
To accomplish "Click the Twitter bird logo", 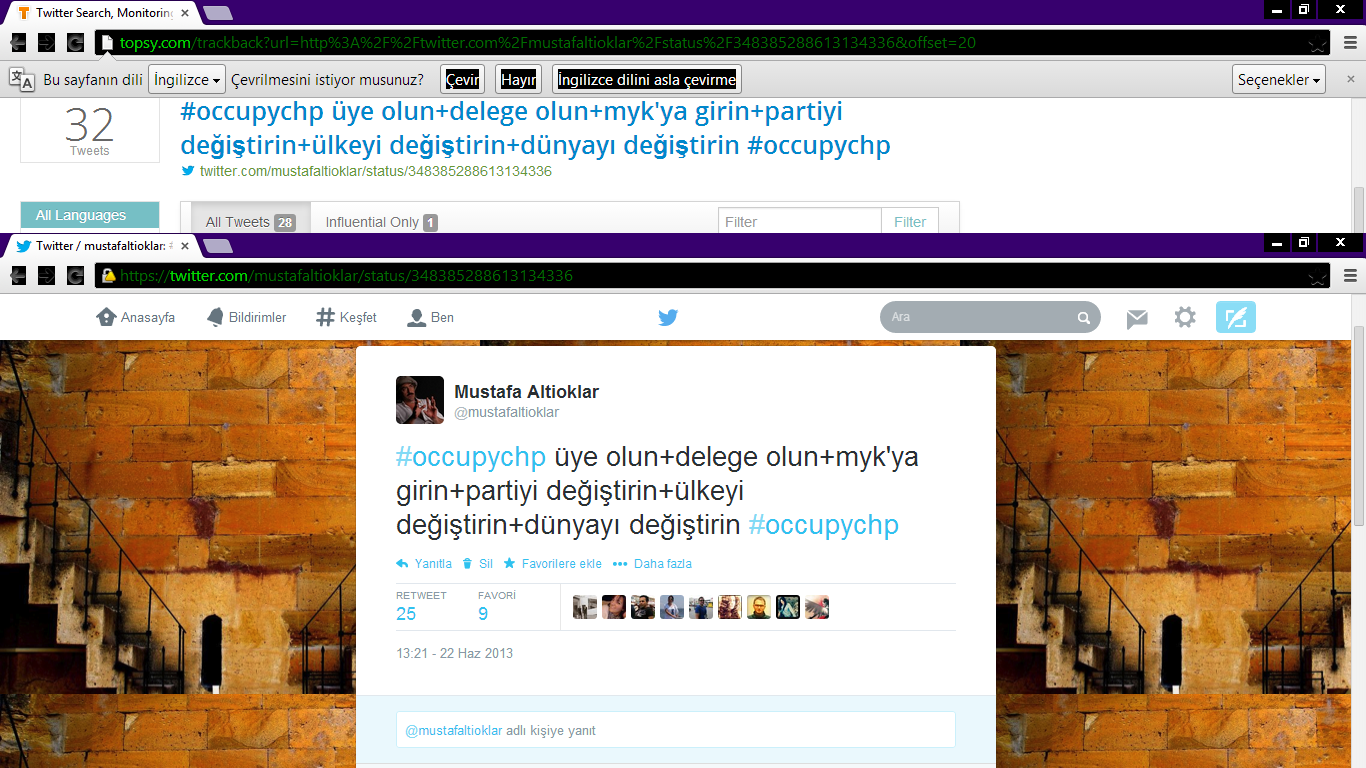I will coord(668,317).
